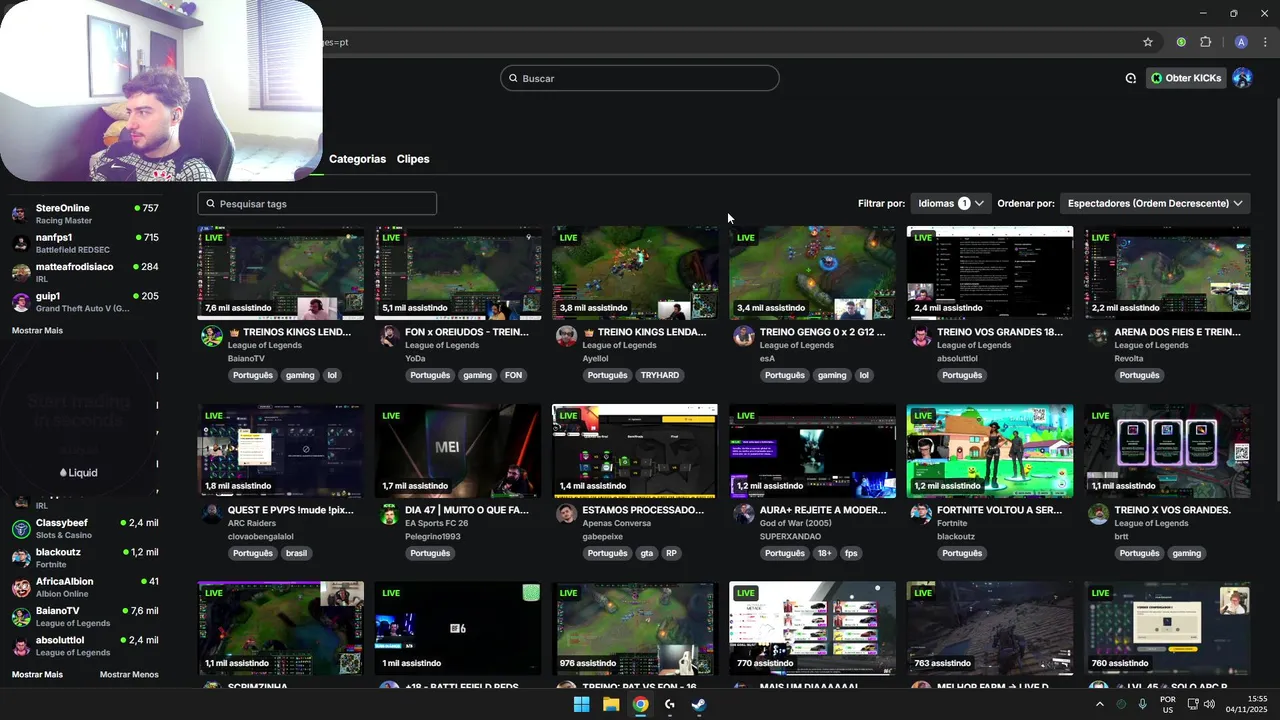This screenshot has width=1280, height=720.
Task: Open Chrome profile 'A' avatar
Action: coord(1241,42)
